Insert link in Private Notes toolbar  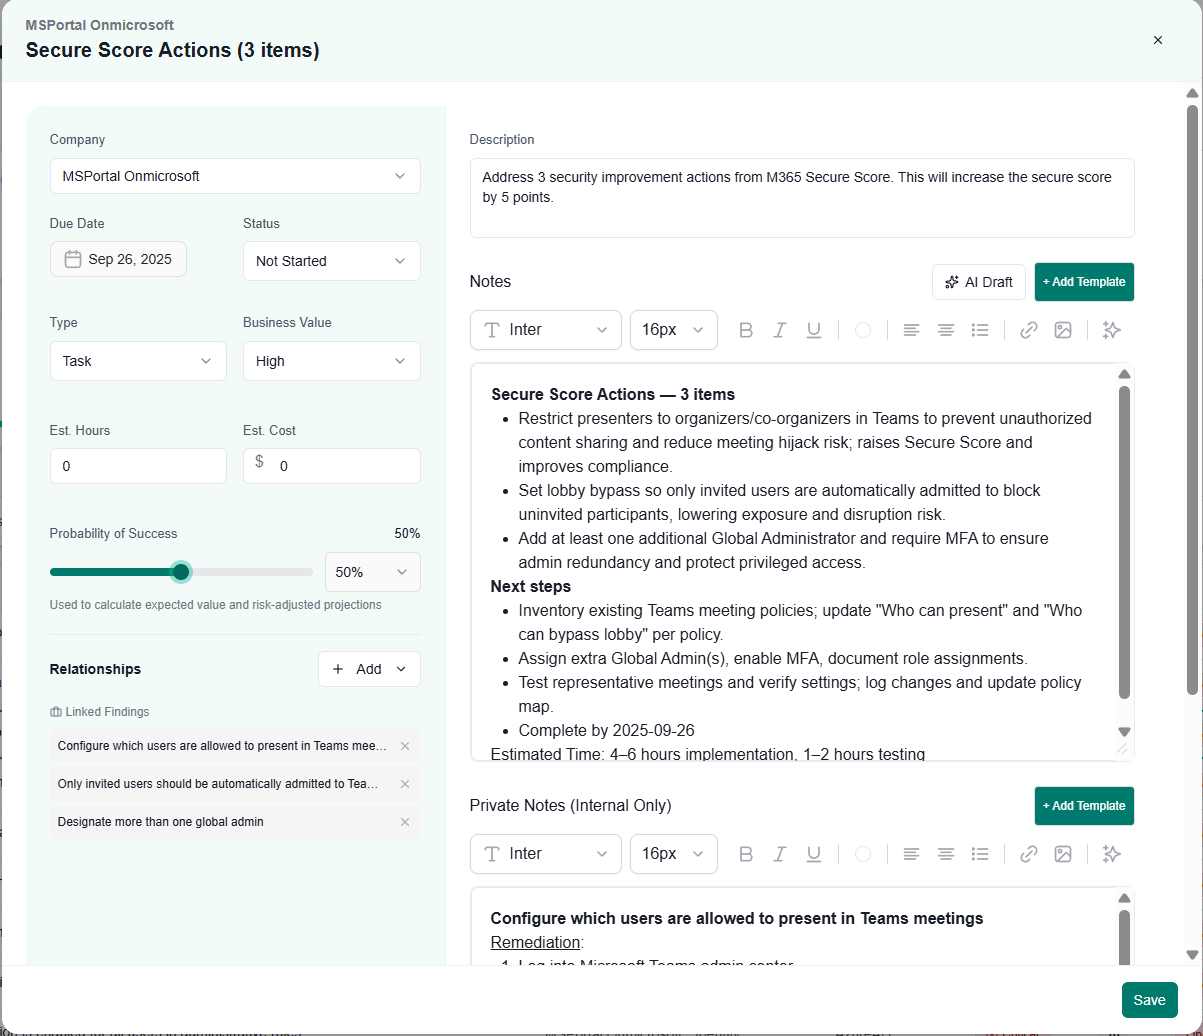1029,854
